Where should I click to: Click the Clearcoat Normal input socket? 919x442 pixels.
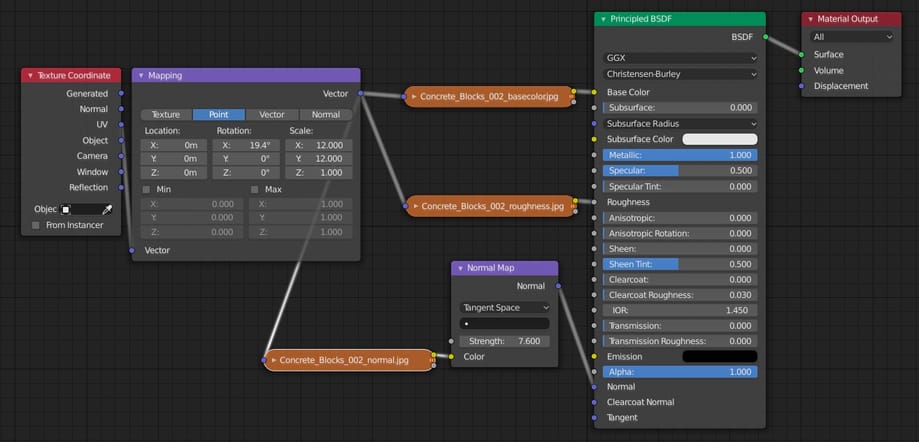594,402
